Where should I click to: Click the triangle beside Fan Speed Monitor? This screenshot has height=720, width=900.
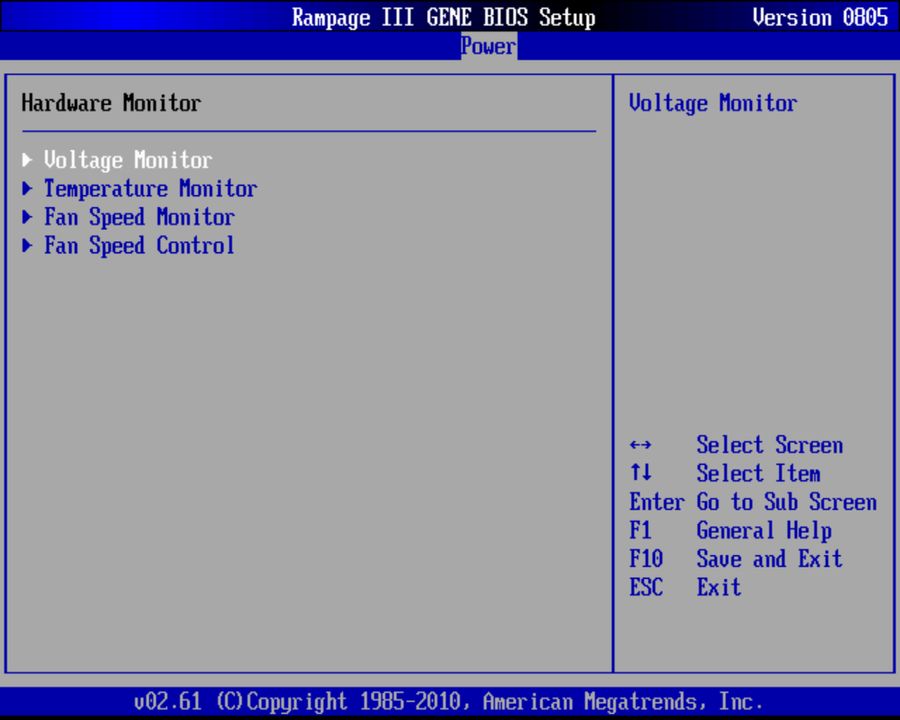[x=27, y=217]
